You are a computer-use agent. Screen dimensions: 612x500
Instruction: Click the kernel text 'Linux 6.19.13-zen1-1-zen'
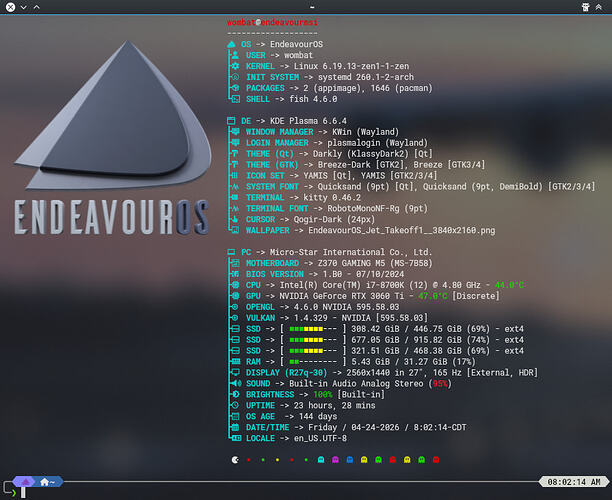[351, 66]
